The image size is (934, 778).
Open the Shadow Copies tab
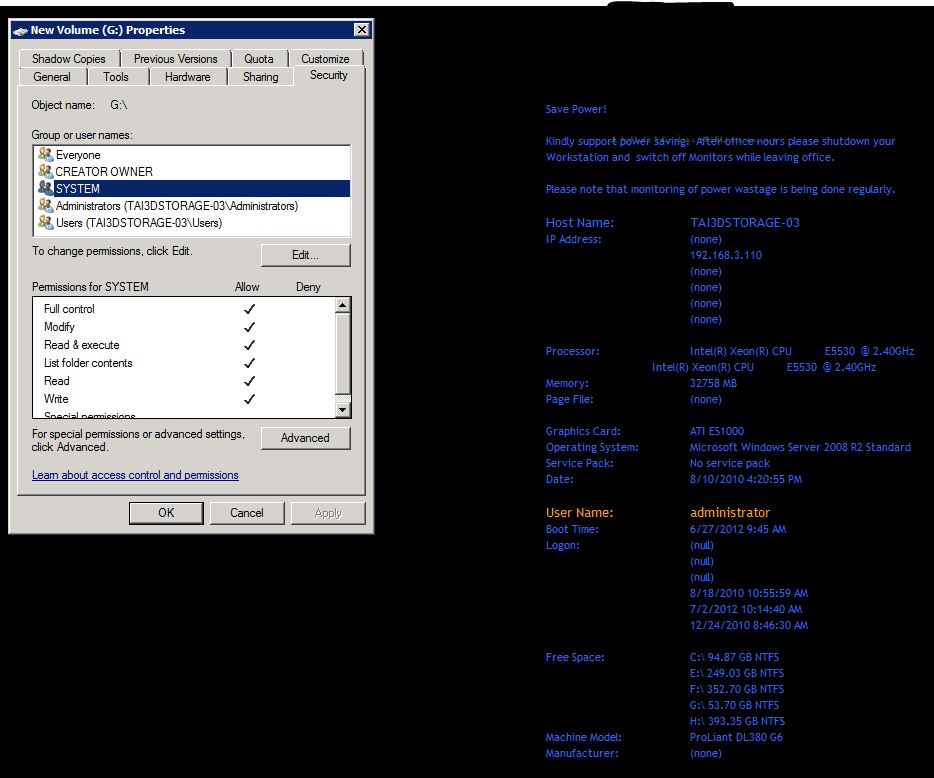pyautogui.click(x=68, y=59)
